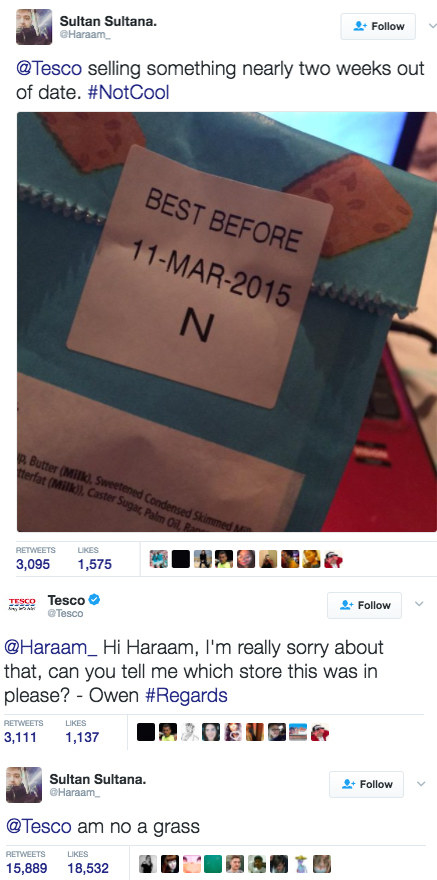
Task: Follow Sultan Sultana from the bottom tweet
Action: 366,784
